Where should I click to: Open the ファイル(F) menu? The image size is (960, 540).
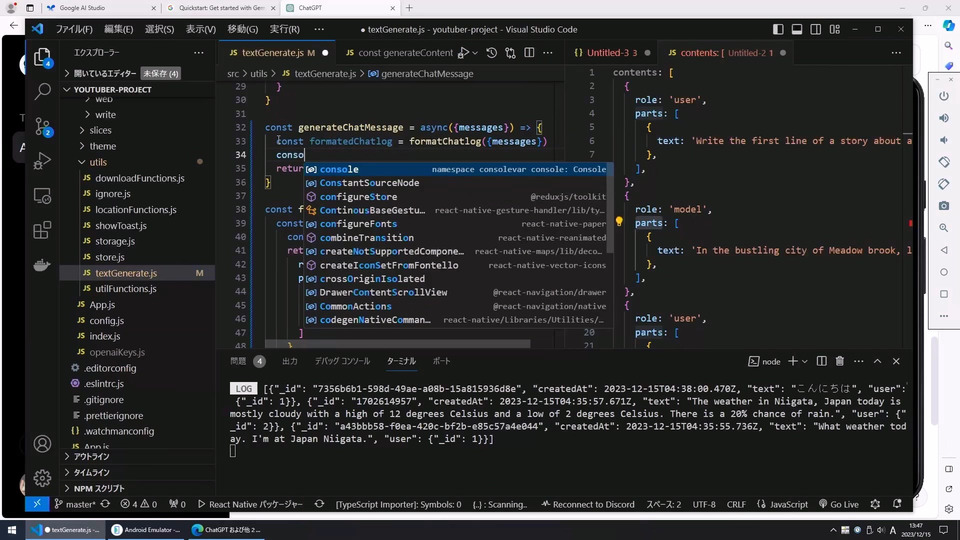tap(74, 30)
